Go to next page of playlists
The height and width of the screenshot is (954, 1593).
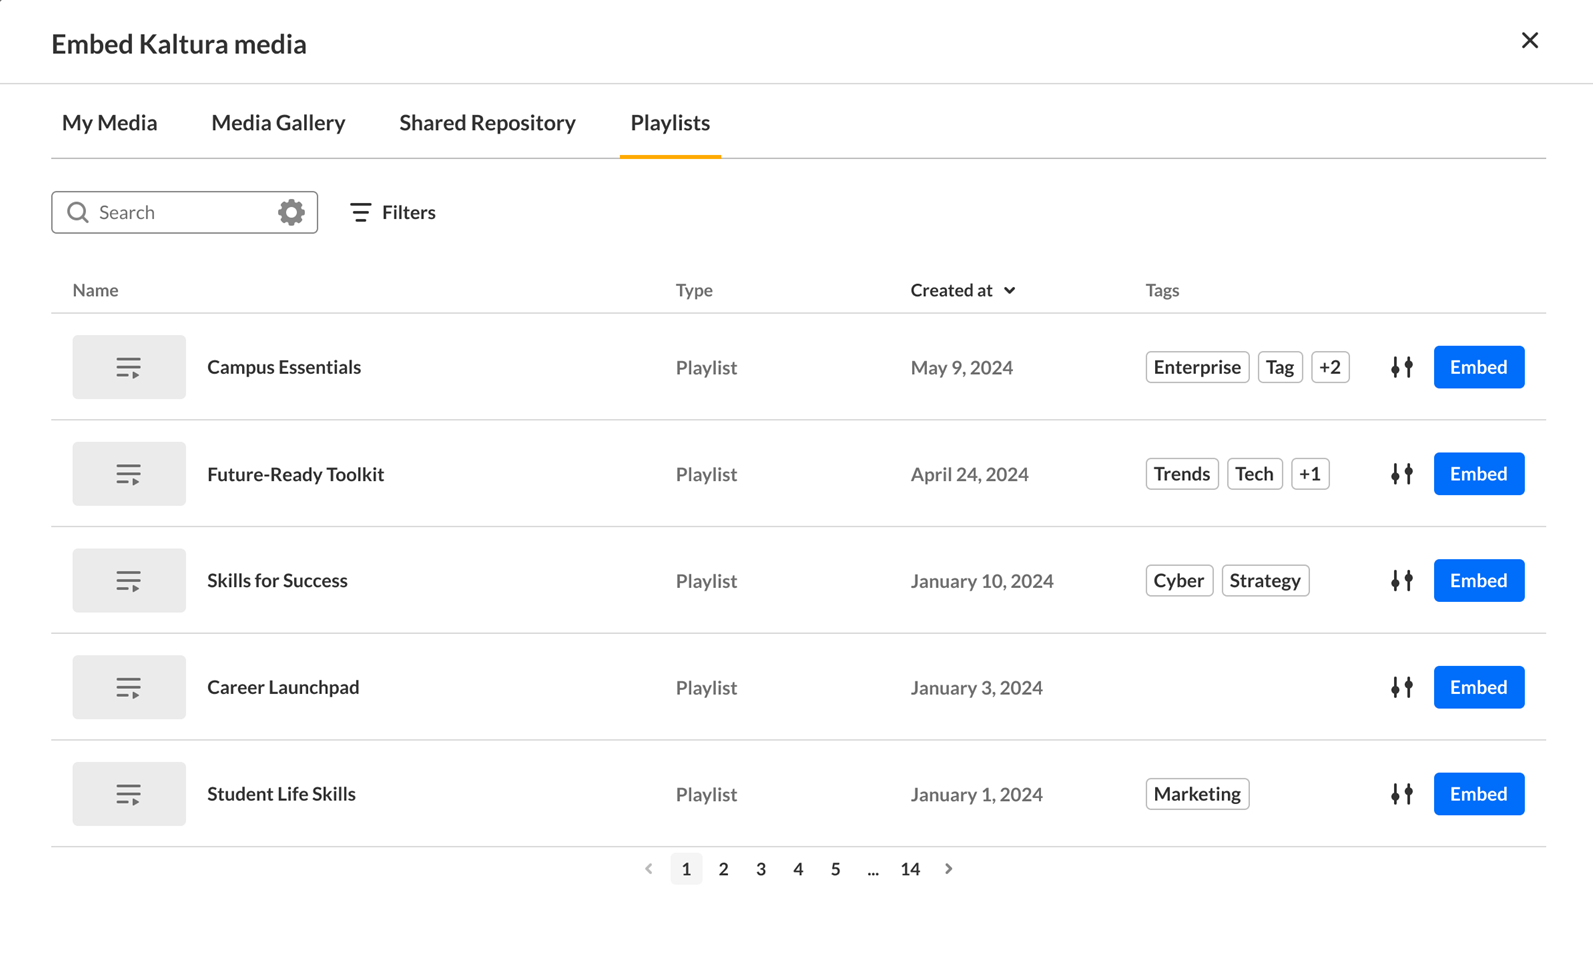948,869
